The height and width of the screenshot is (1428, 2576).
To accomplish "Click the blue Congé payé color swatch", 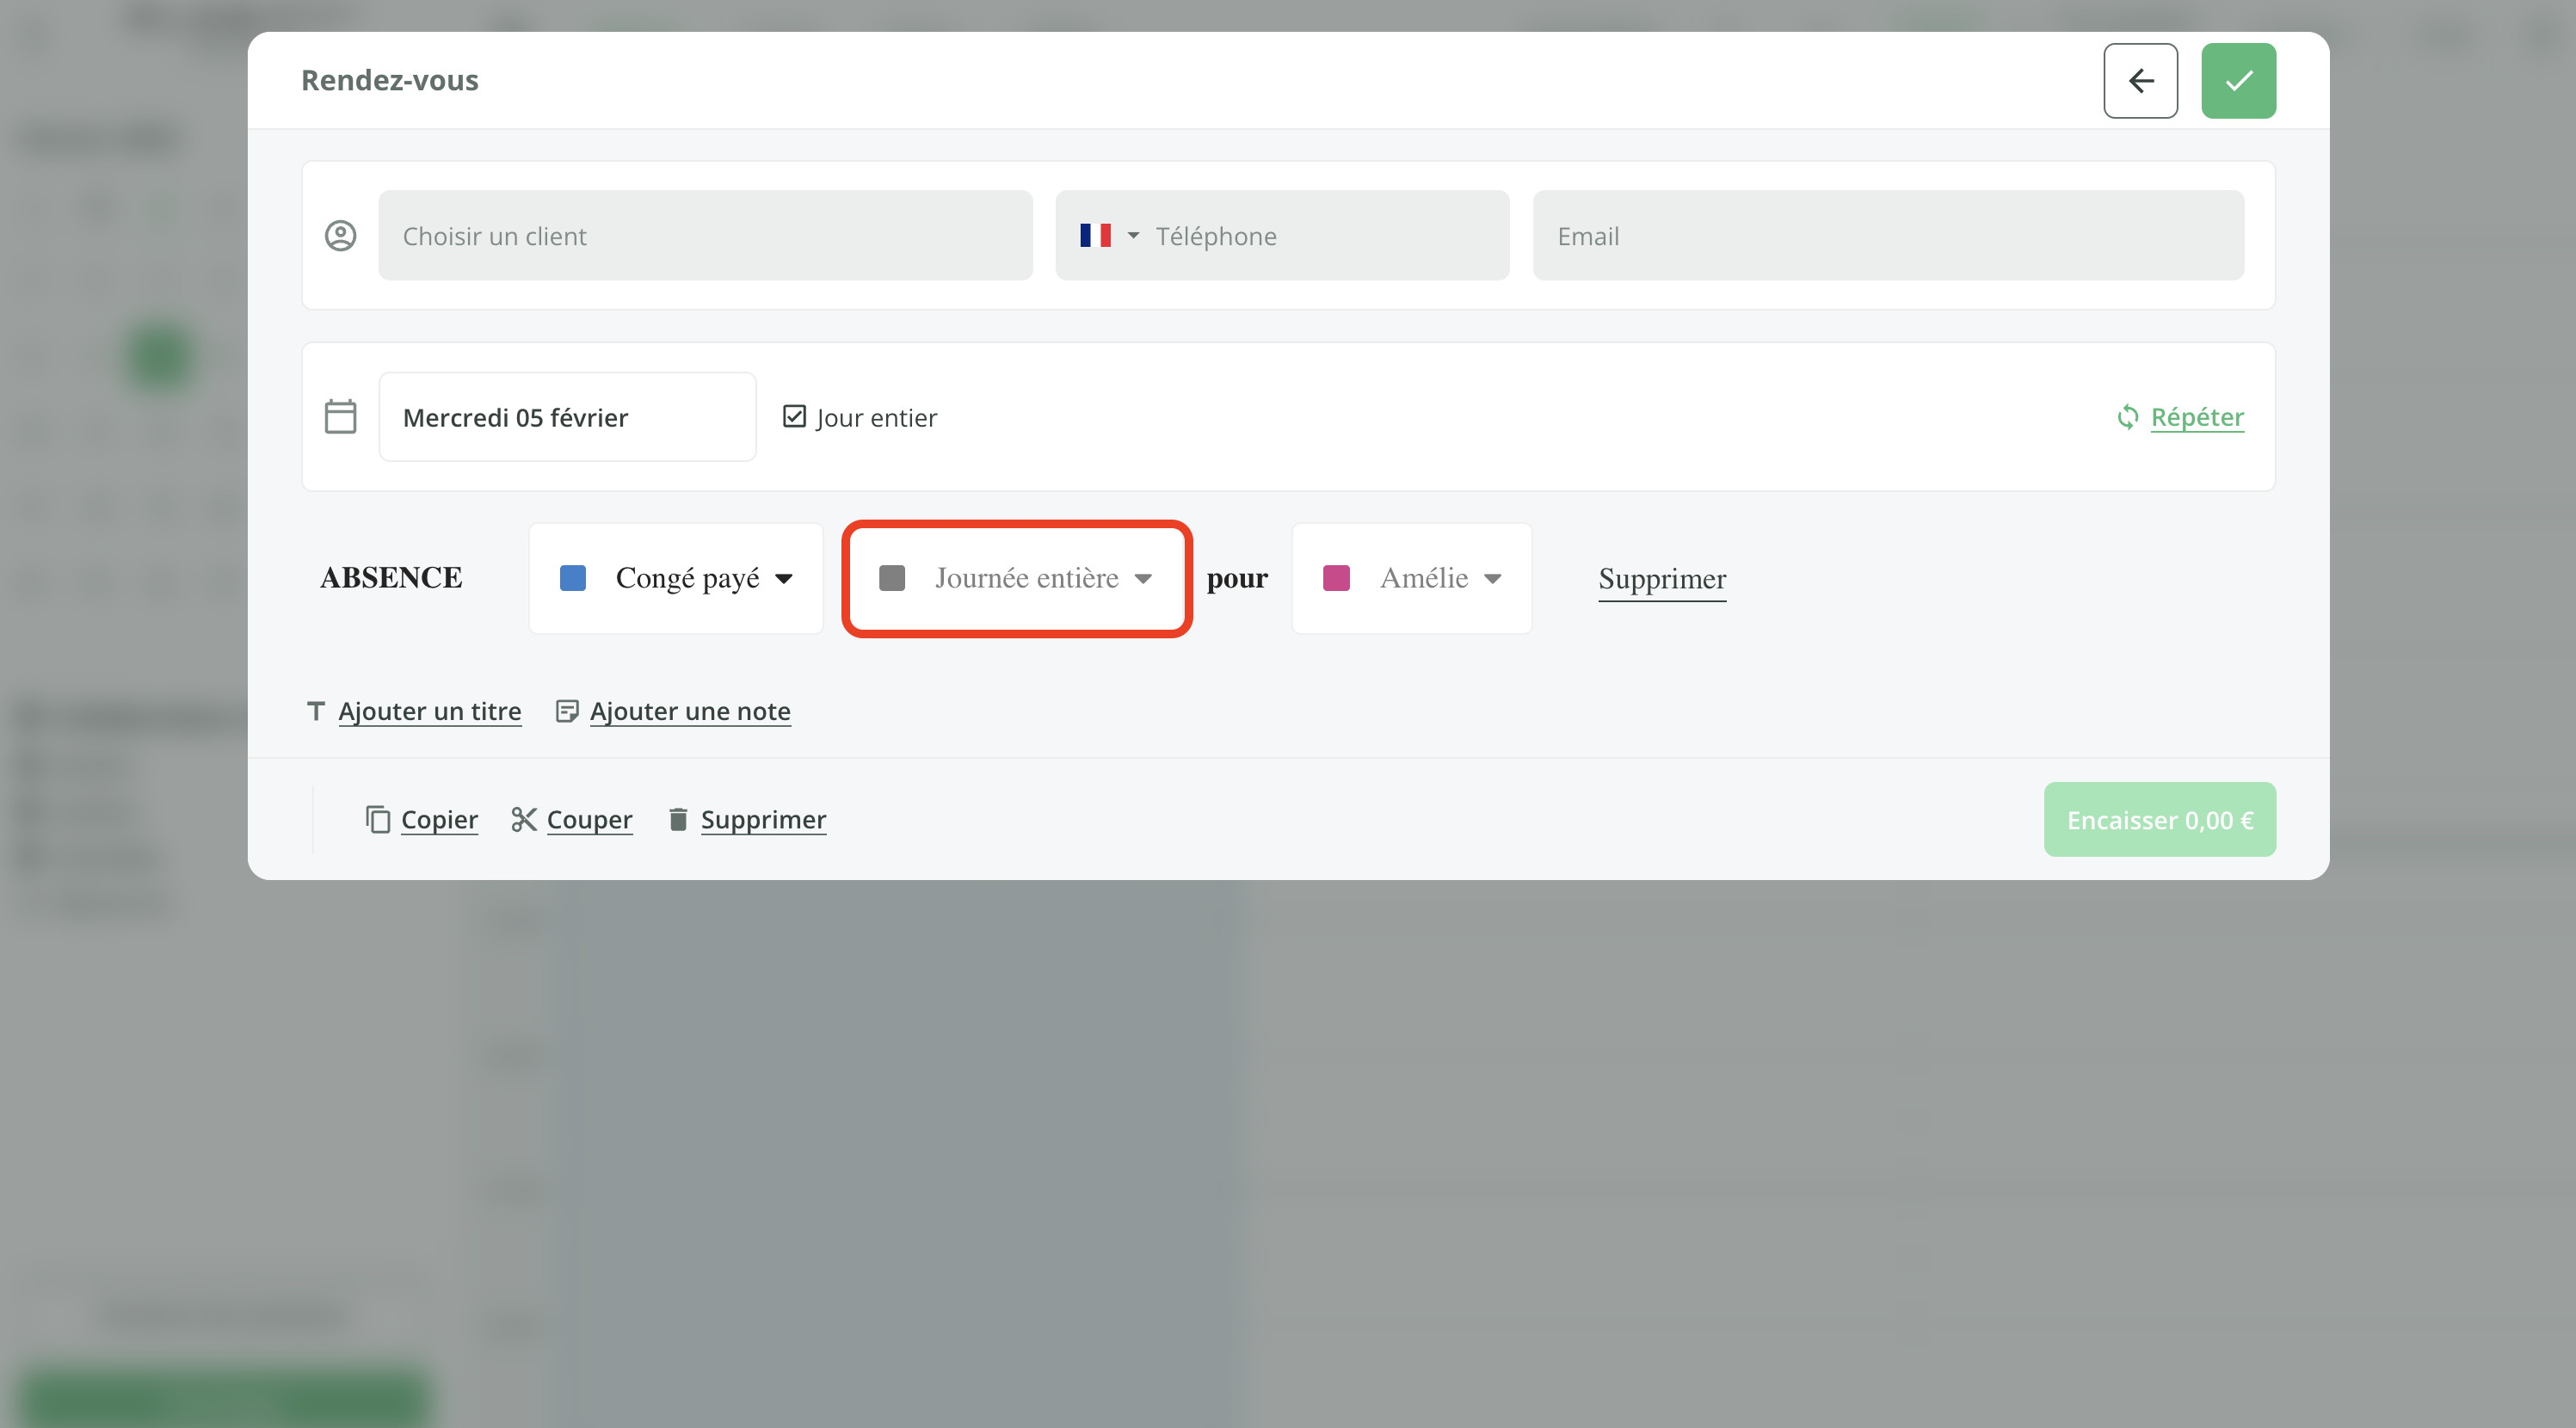I will point(572,578).
